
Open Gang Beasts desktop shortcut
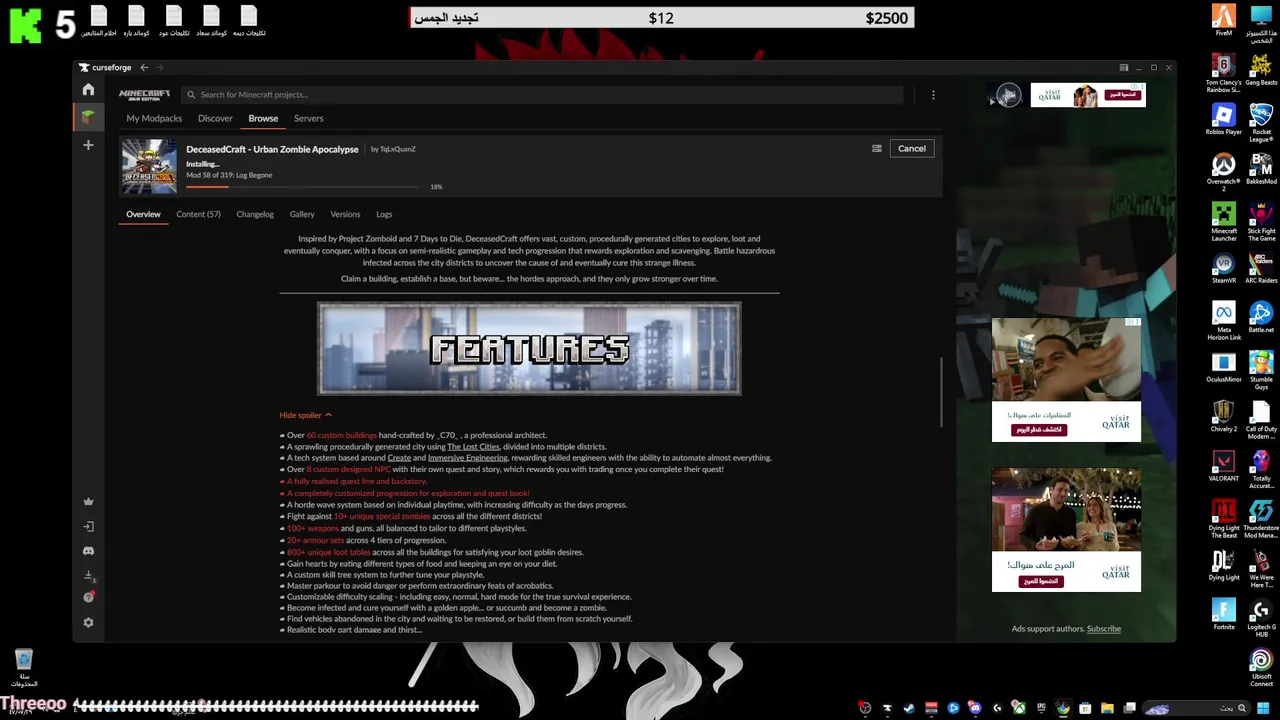1261,70
